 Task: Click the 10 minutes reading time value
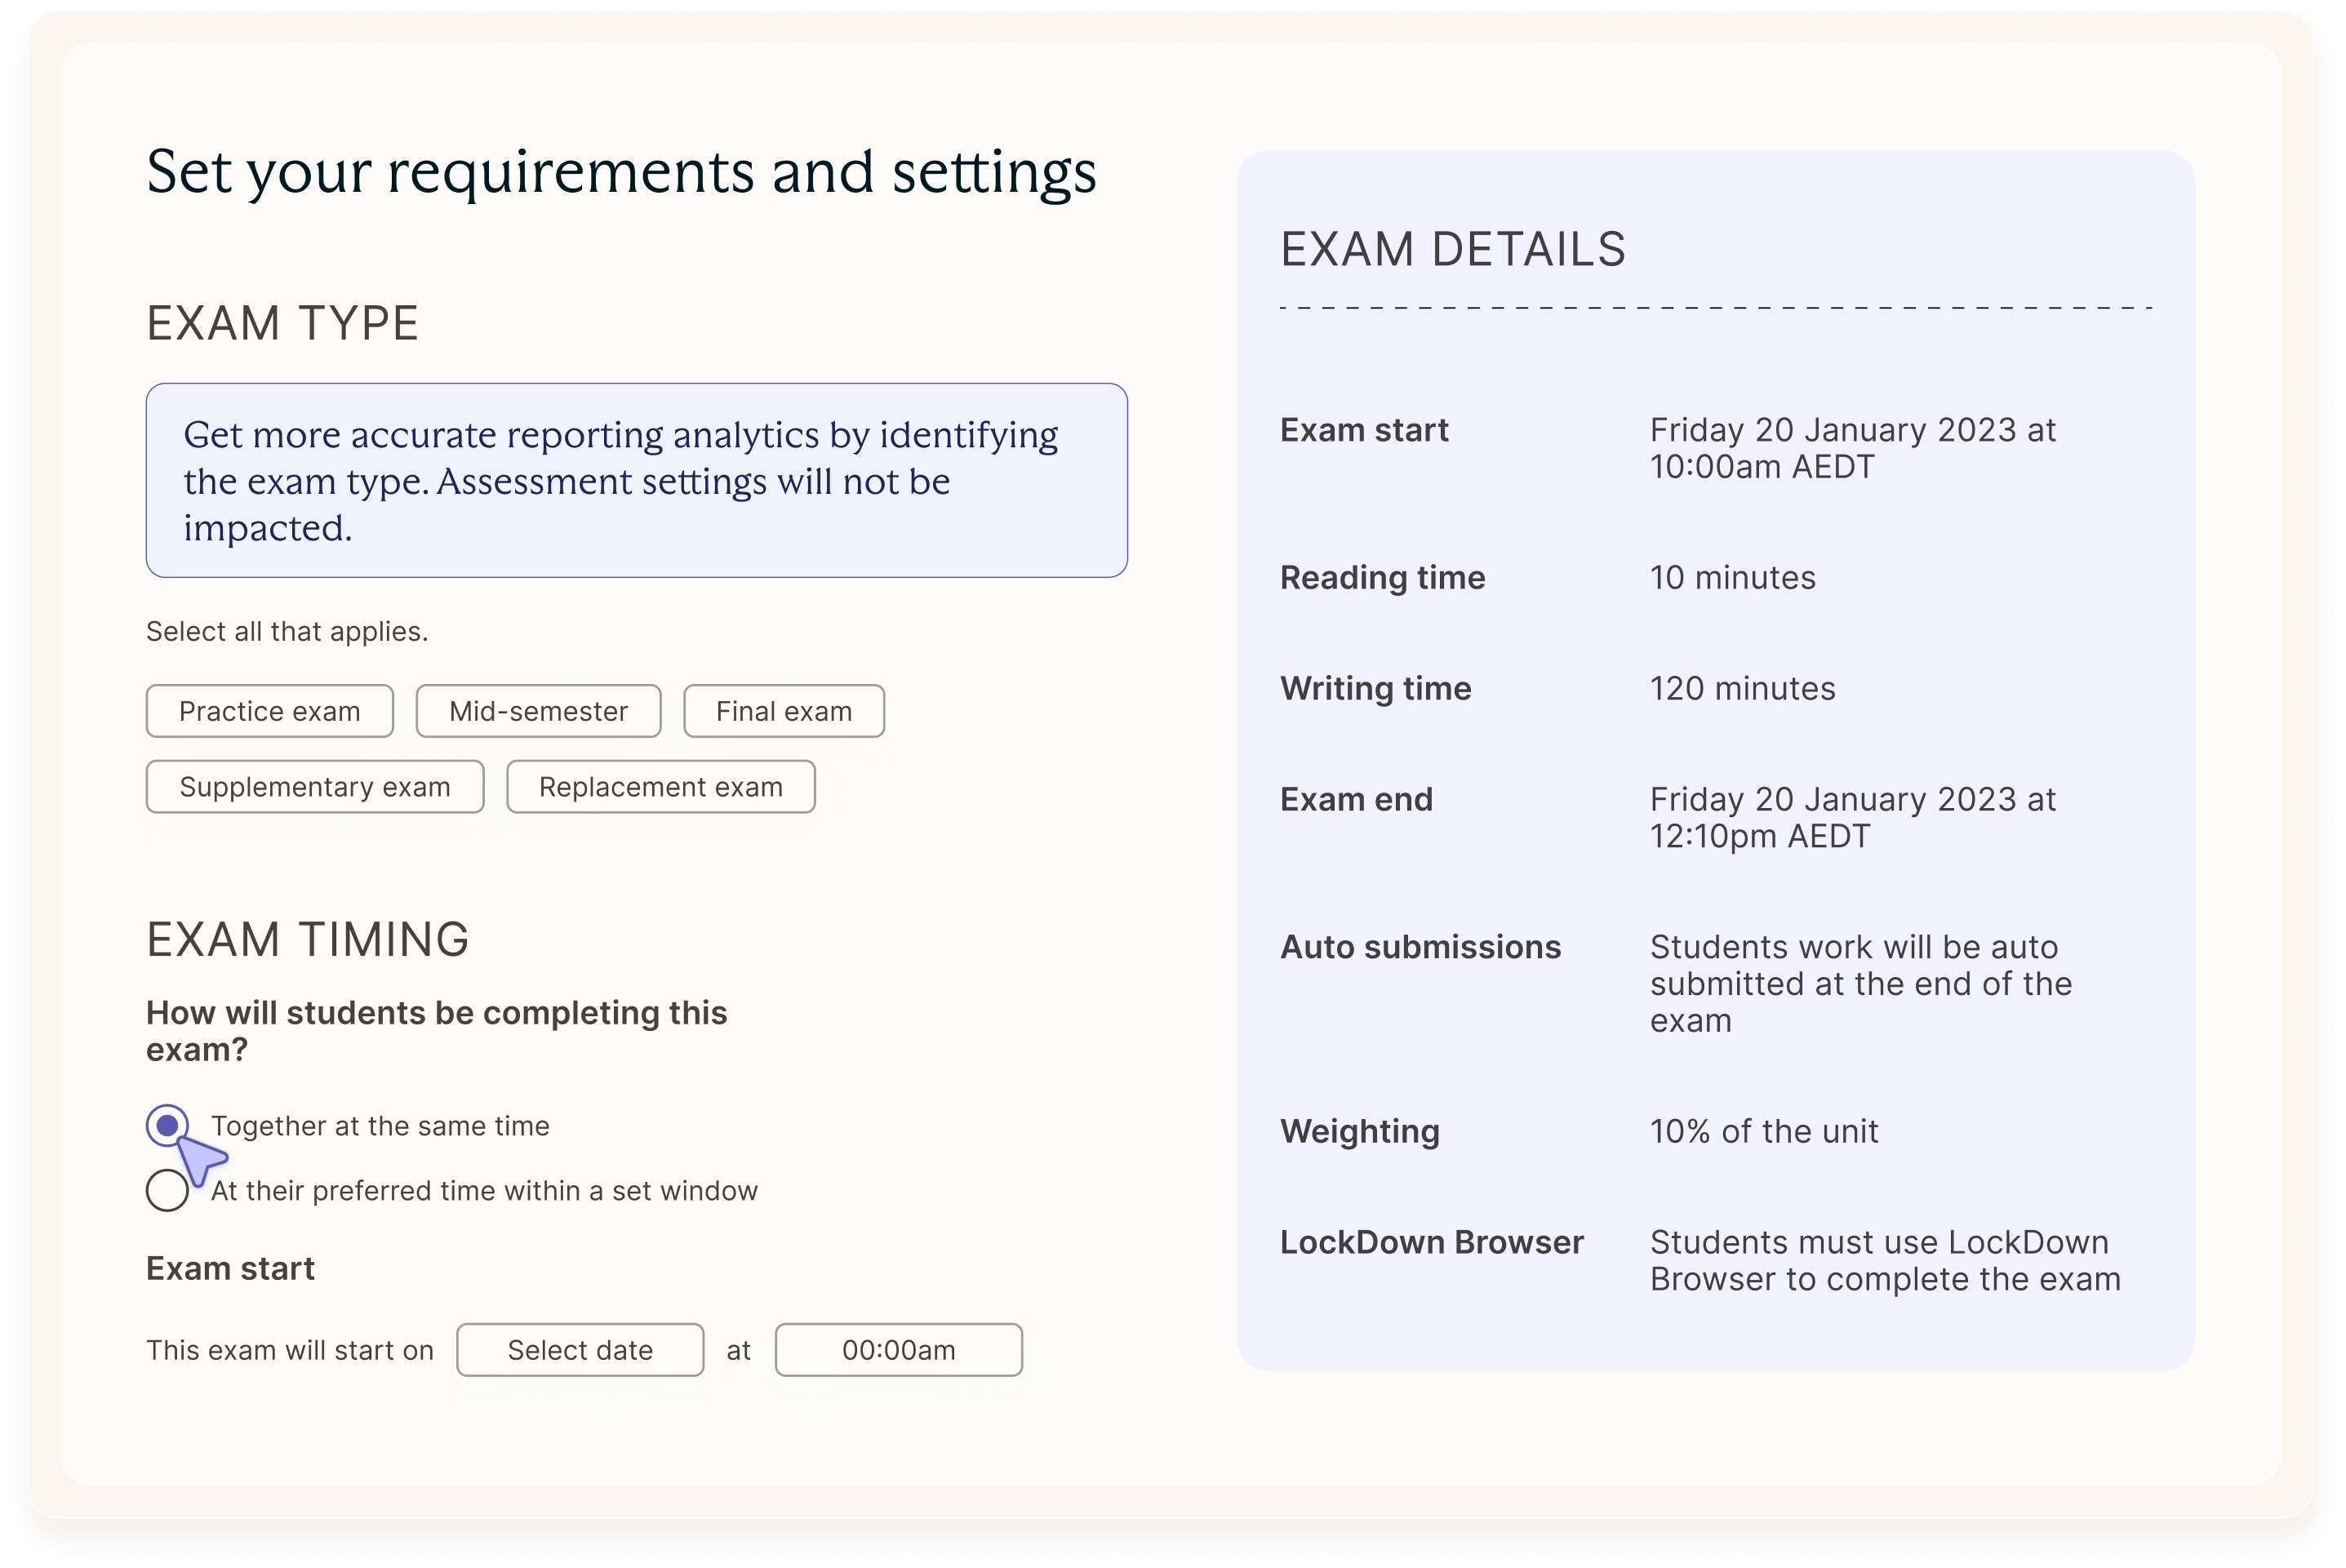point(1732,578)
